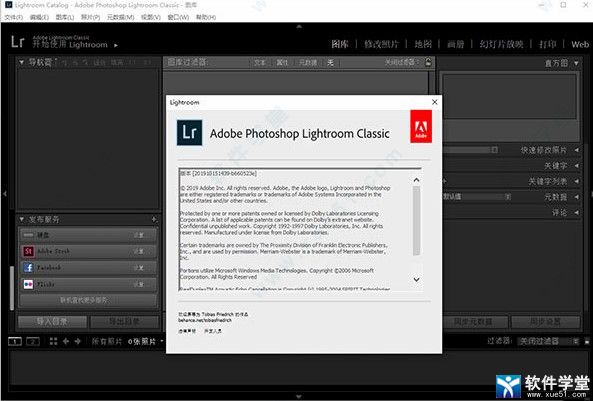The image size is (593, 401).
Task: Switch to the 画册 module tab
Action: click(455, 44)
